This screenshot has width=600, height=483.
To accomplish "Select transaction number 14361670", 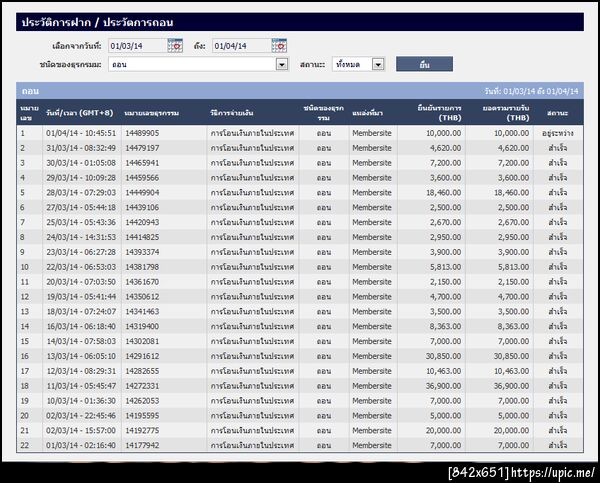I will pyautogui.click(x=142, y=282).
